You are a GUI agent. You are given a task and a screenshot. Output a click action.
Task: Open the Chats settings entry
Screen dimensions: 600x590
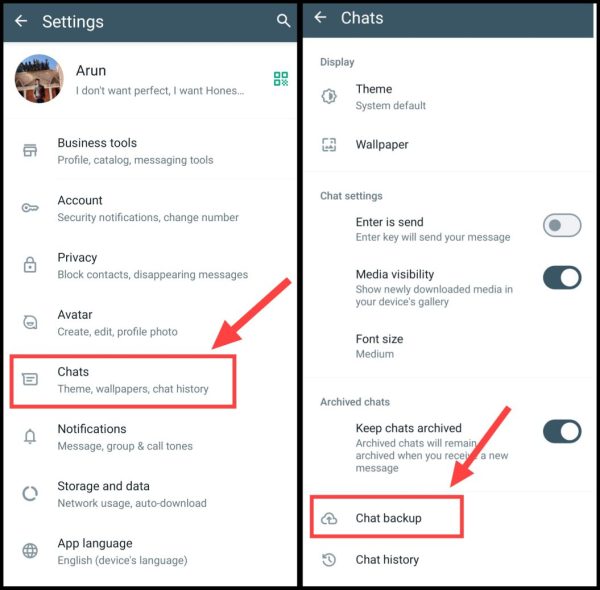(123, 380)
